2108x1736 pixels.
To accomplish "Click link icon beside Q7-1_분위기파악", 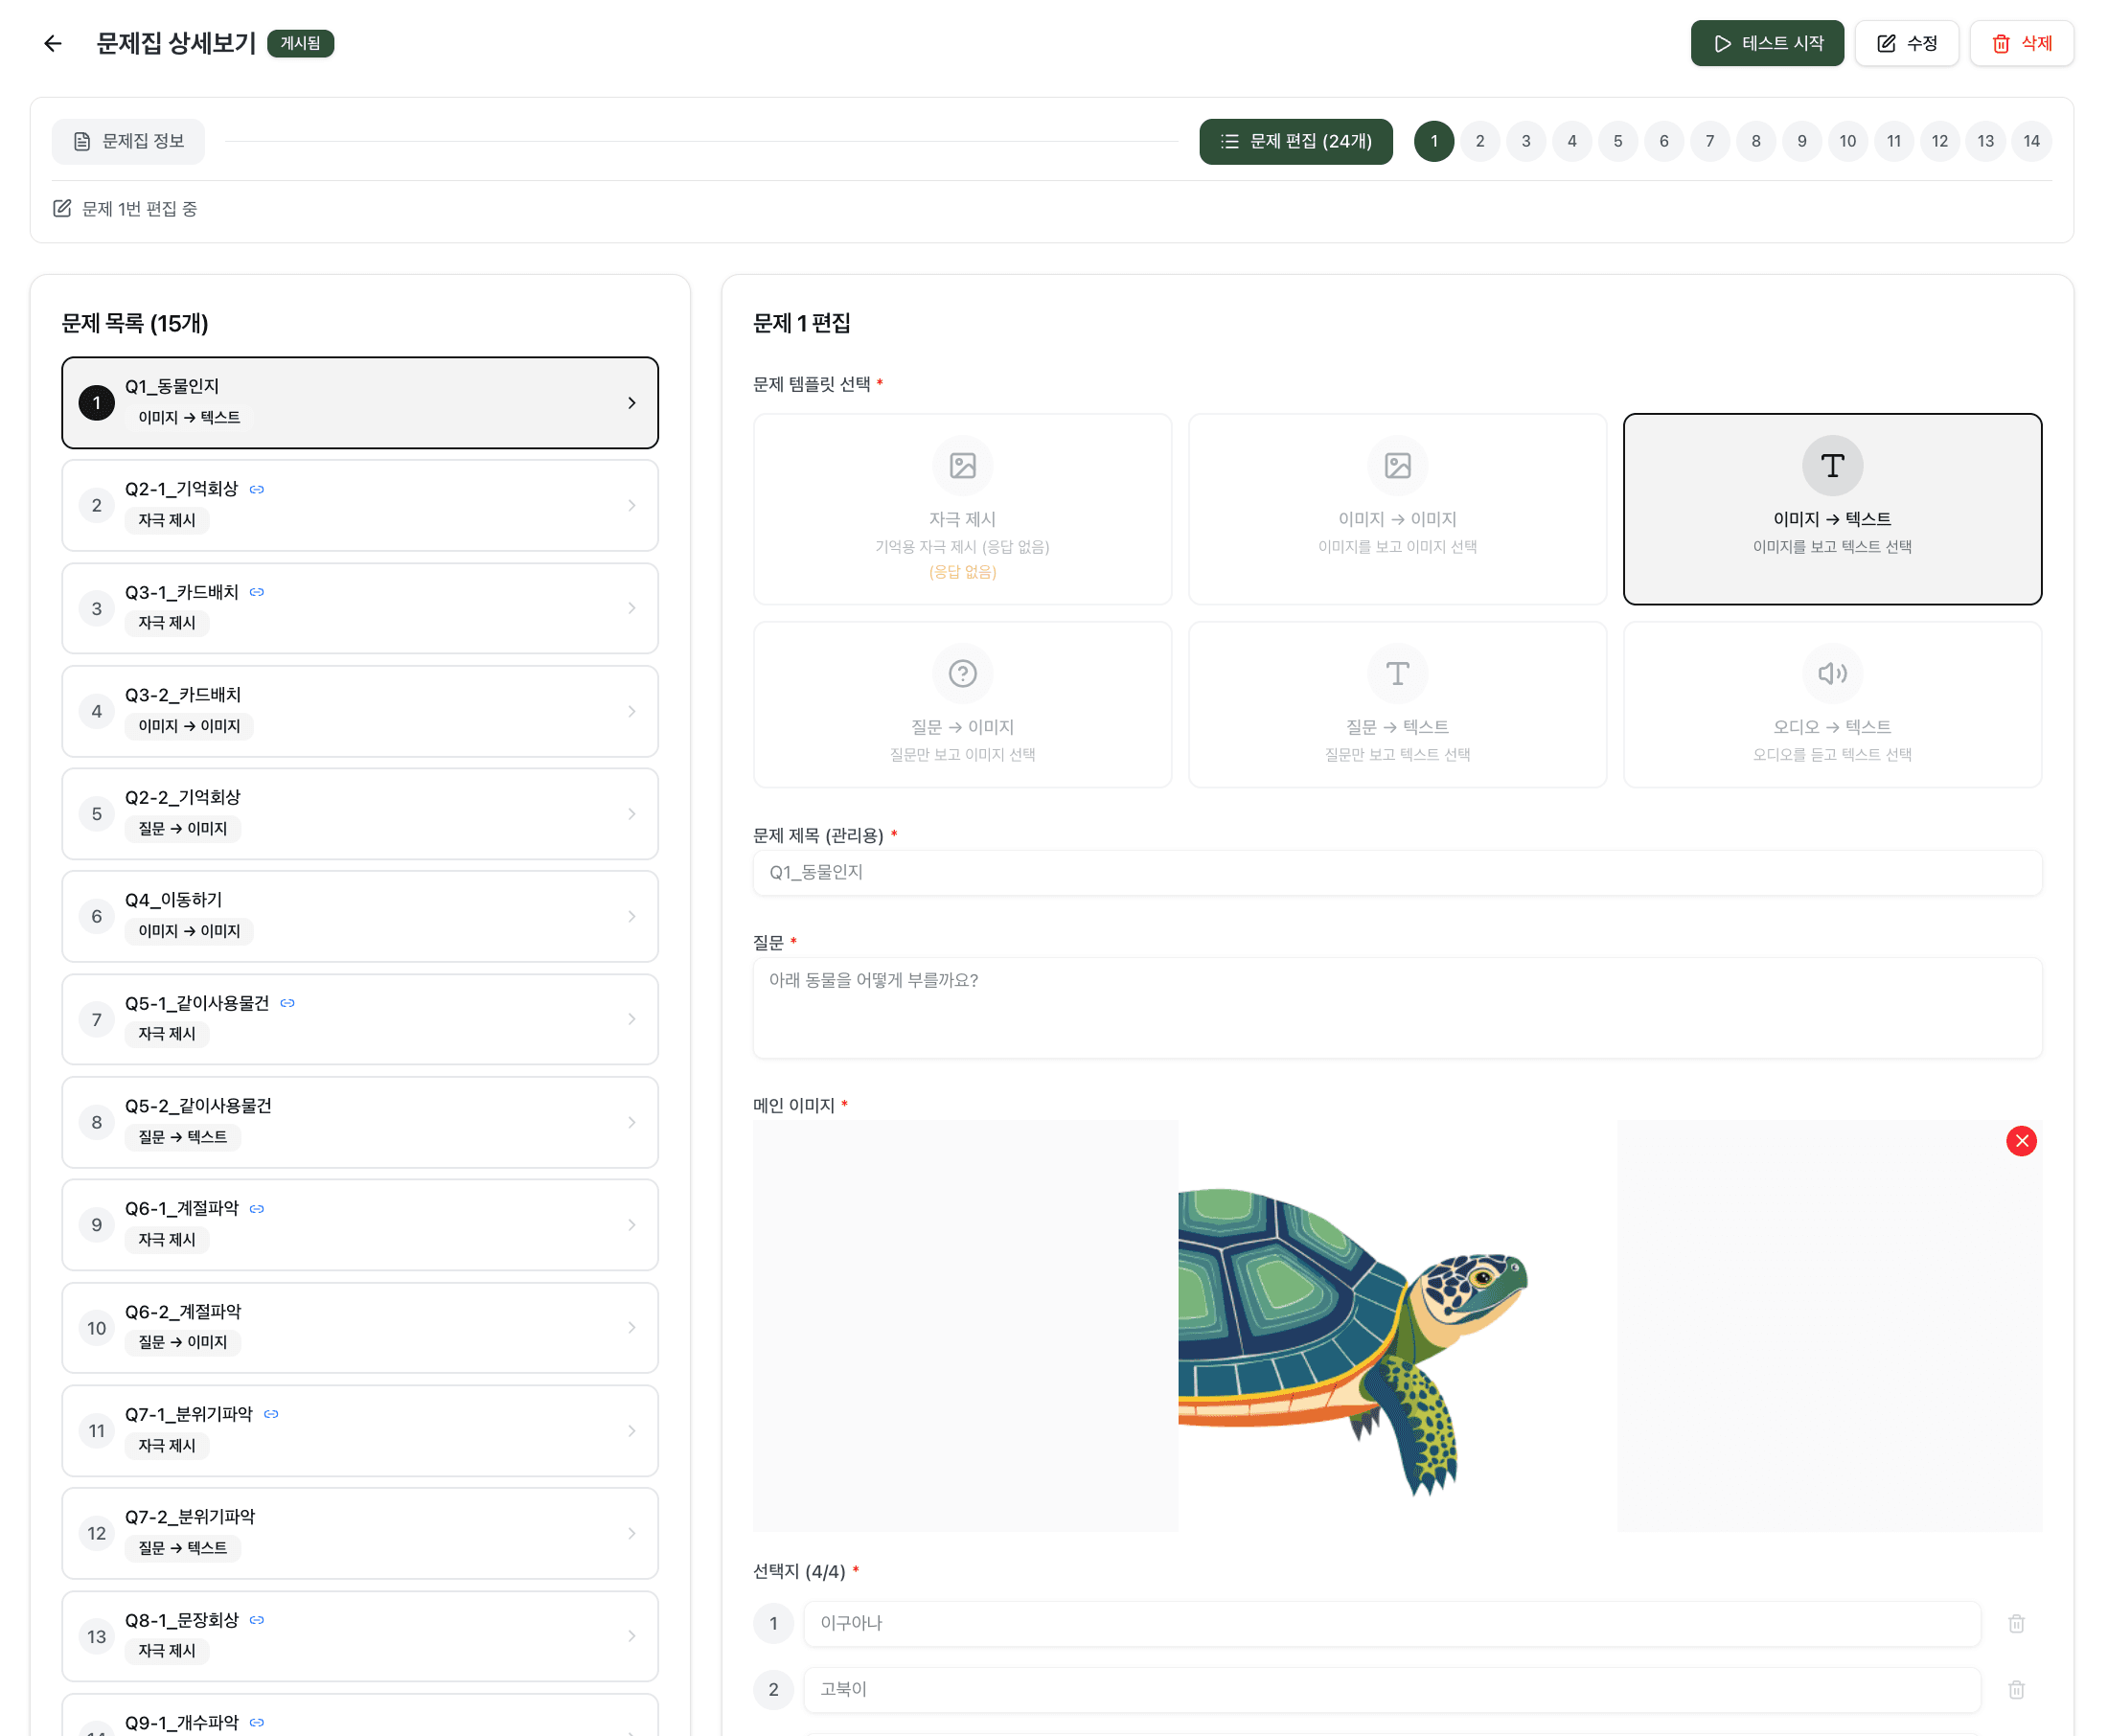I will 271,1414.
